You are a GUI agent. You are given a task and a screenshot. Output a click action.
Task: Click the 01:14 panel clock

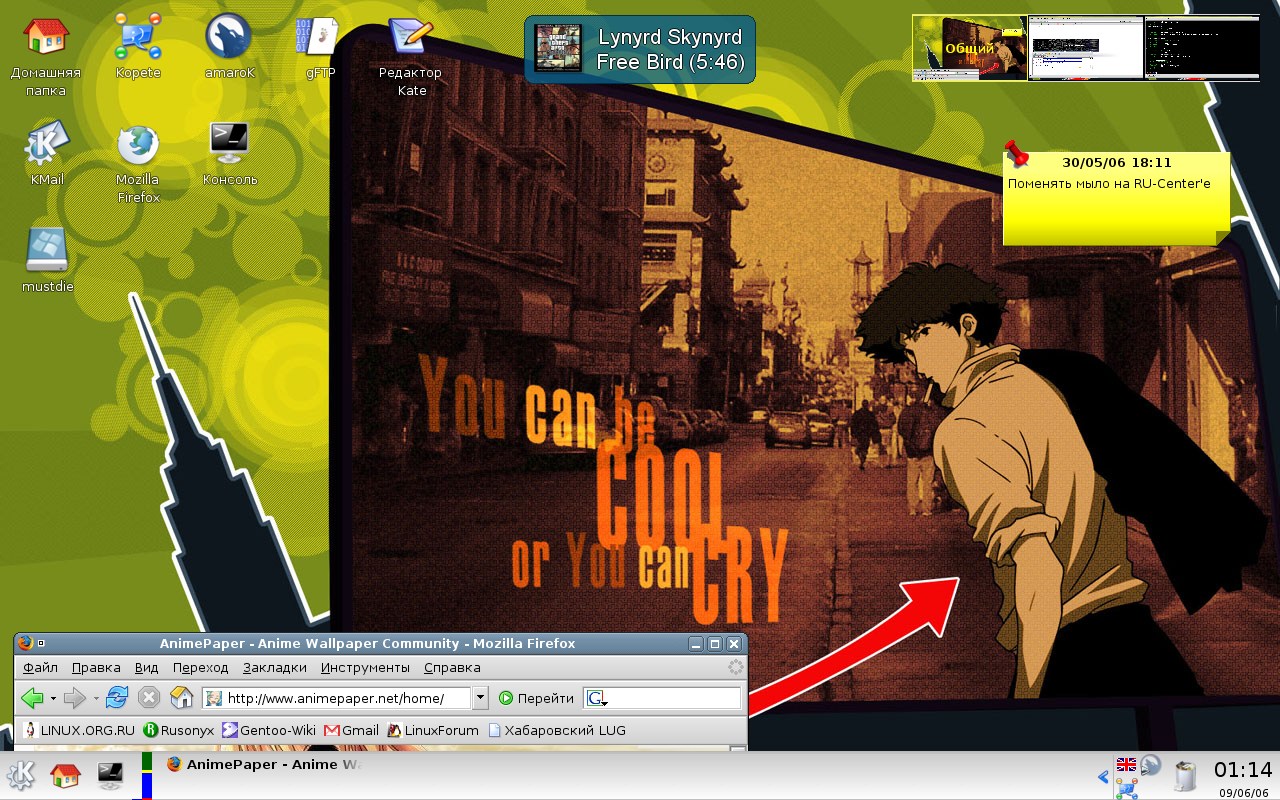click(1243, 769)
